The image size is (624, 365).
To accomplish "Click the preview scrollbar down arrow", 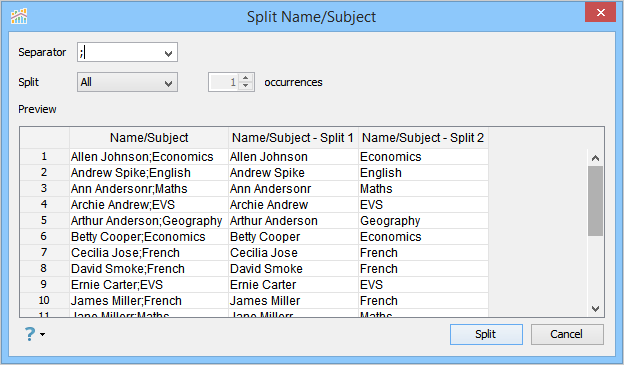I will pos(595,308).
